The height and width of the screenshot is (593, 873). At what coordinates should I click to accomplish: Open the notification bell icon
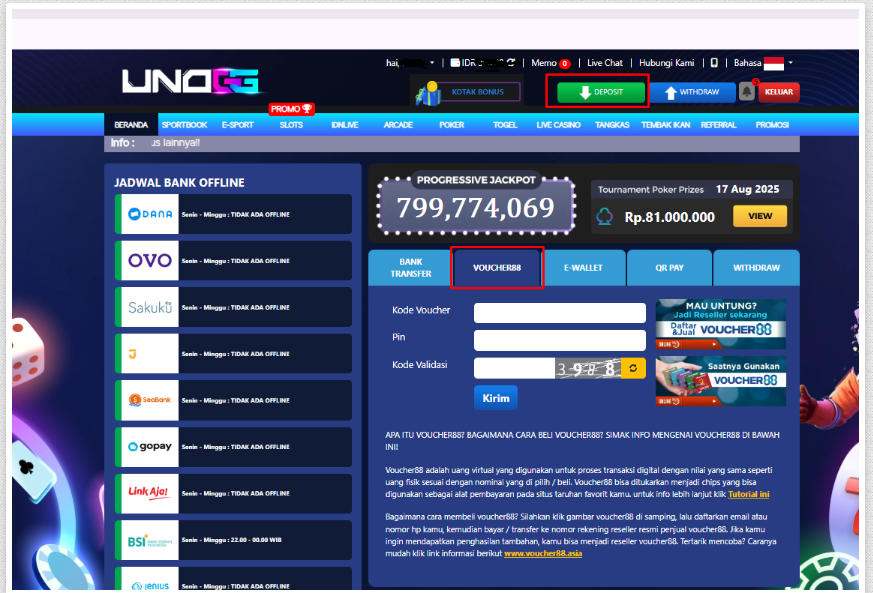pos(747,91)
